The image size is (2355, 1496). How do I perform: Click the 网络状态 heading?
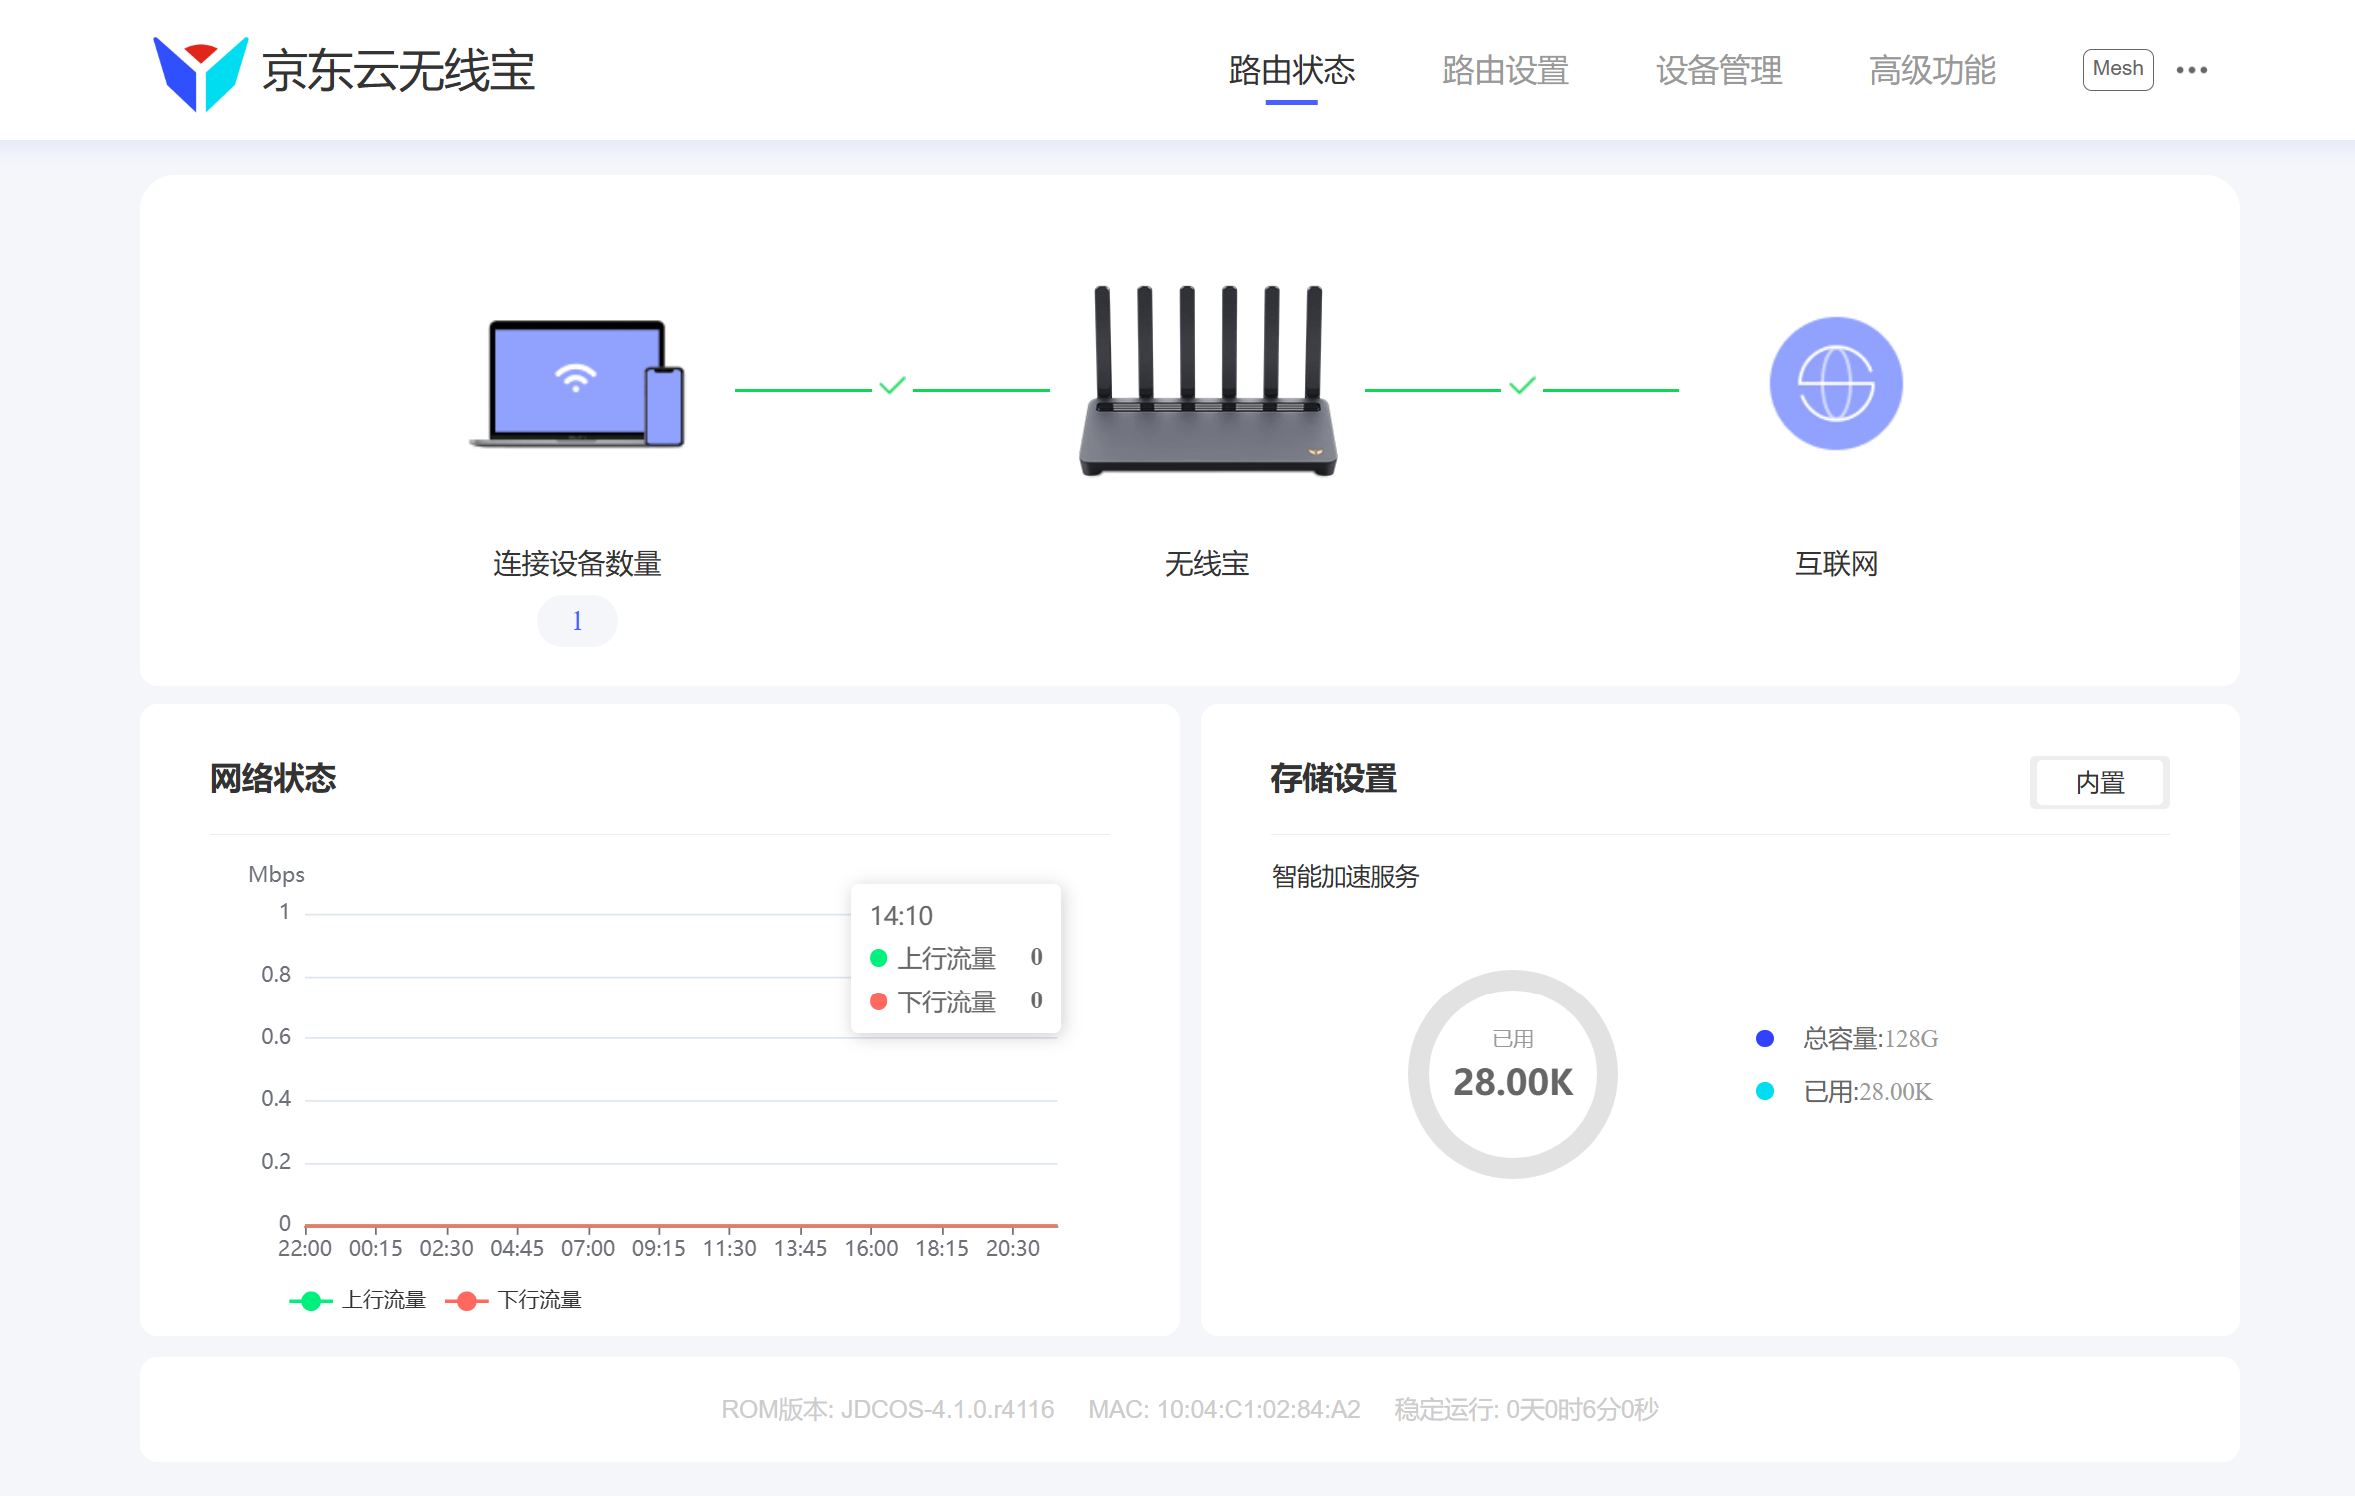(x=273, y=778)
